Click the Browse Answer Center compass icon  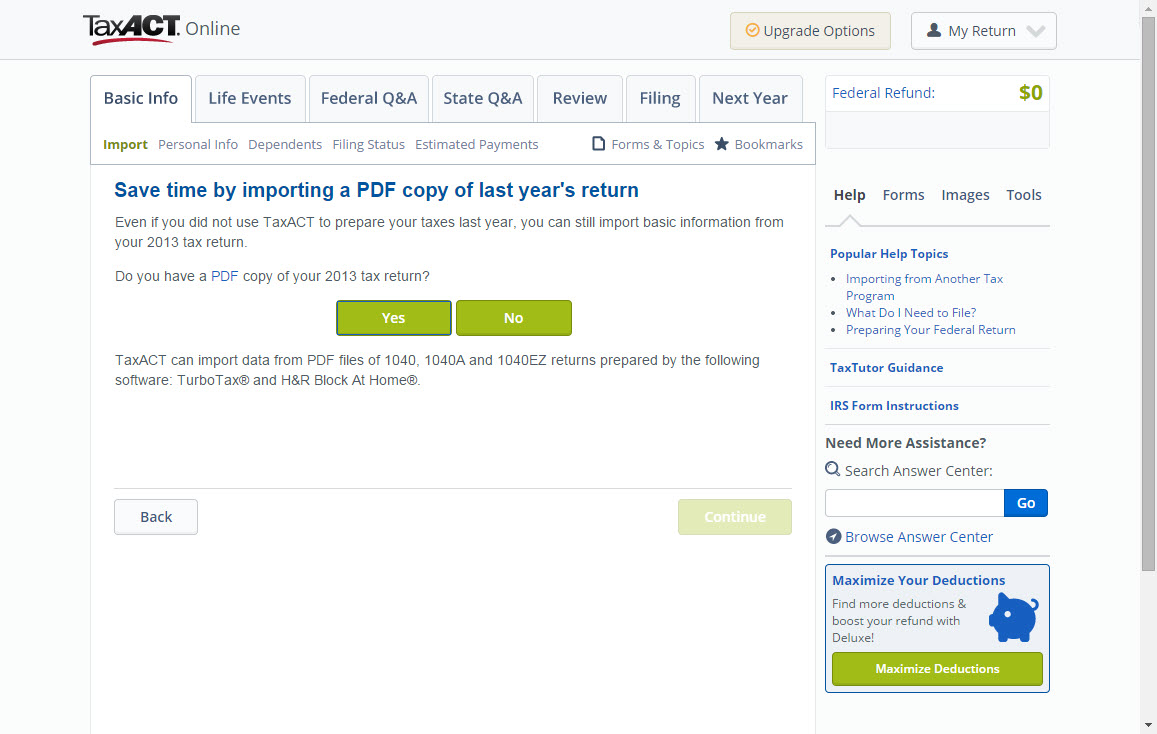tap(834, 537)
